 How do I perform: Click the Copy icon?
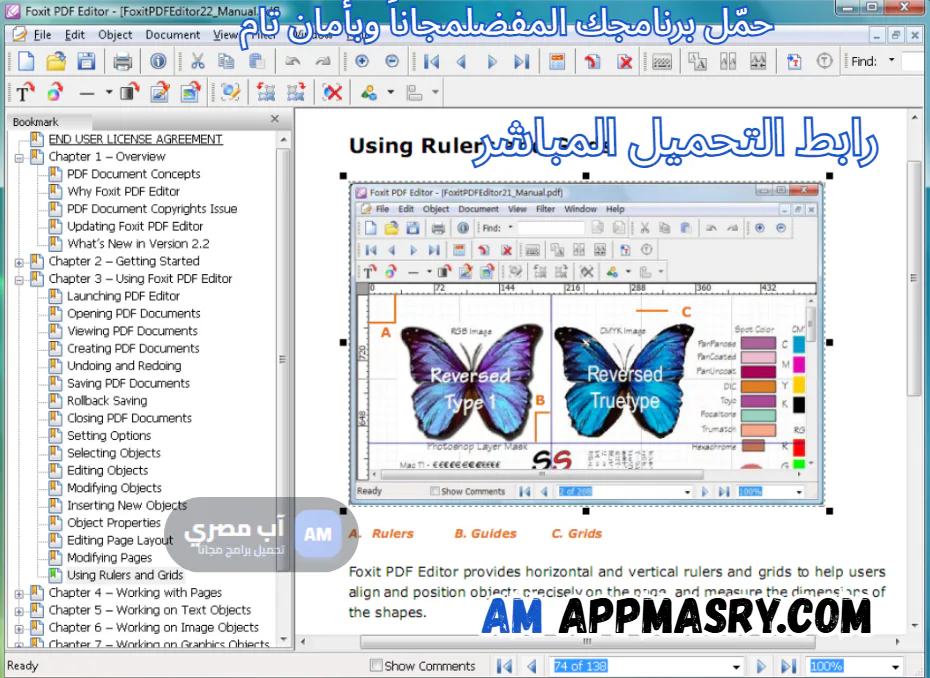[x=226, y=61]
